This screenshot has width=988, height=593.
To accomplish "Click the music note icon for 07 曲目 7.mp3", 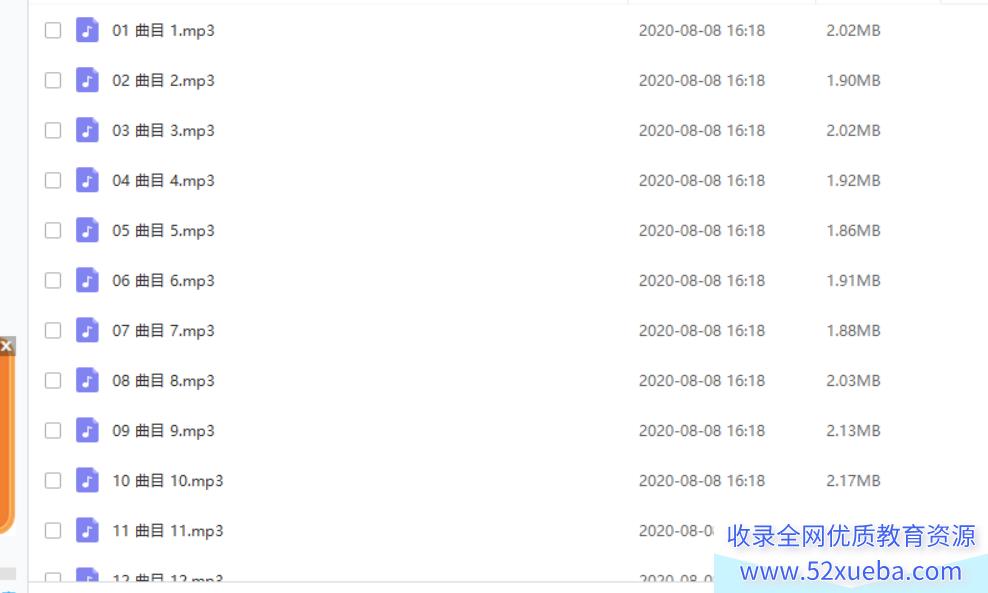I will (x=87, y=330).
